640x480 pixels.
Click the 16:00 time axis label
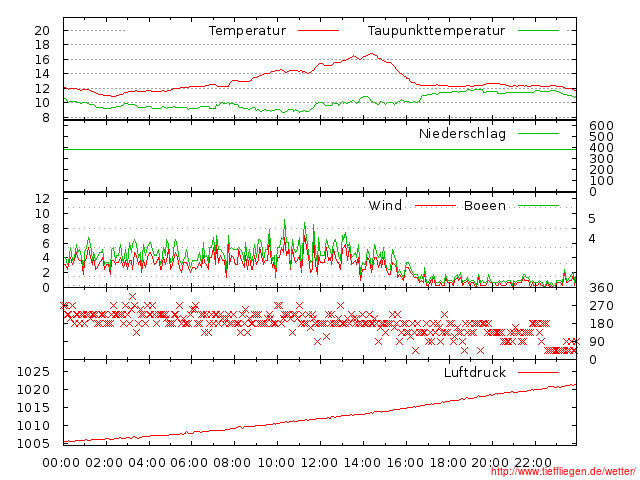click(405, 463)
